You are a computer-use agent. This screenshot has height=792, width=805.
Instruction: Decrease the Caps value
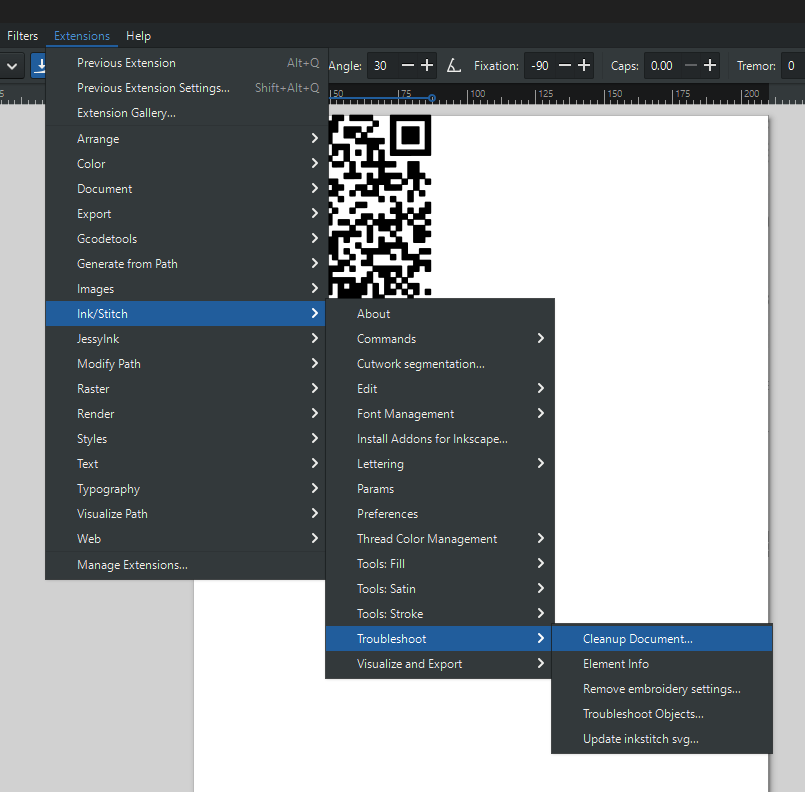click(x=691, y=66)
